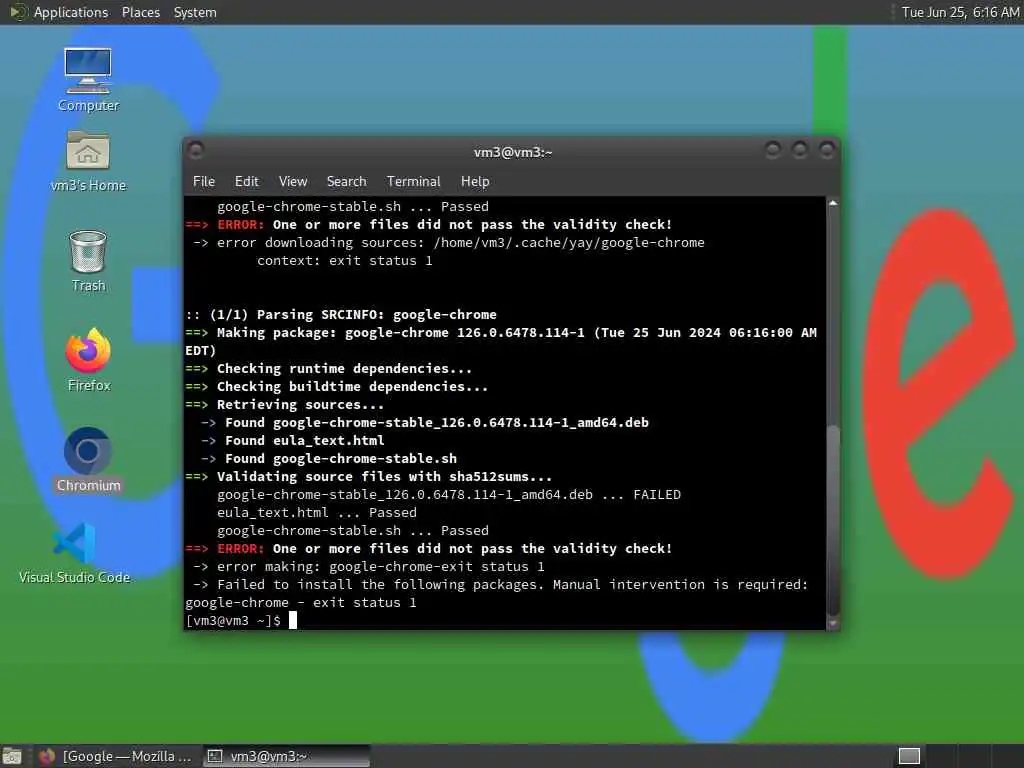
Task: Click the clock showing Tue Jun 25
Action: [960, 12]
